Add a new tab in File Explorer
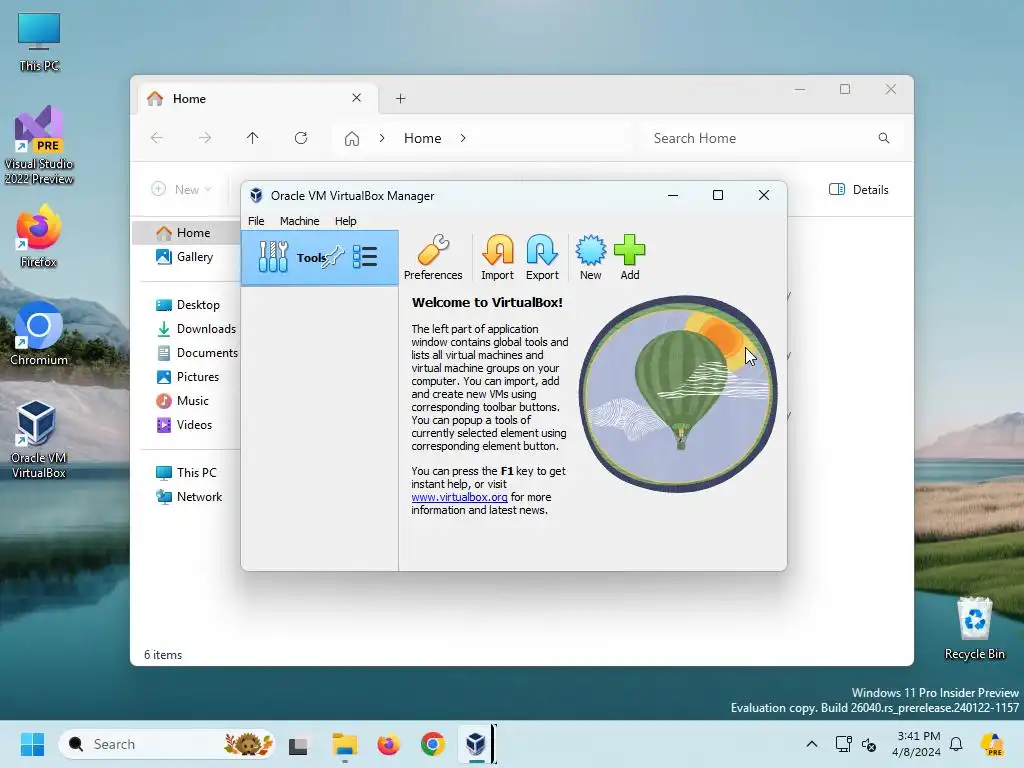 point(400,99)
